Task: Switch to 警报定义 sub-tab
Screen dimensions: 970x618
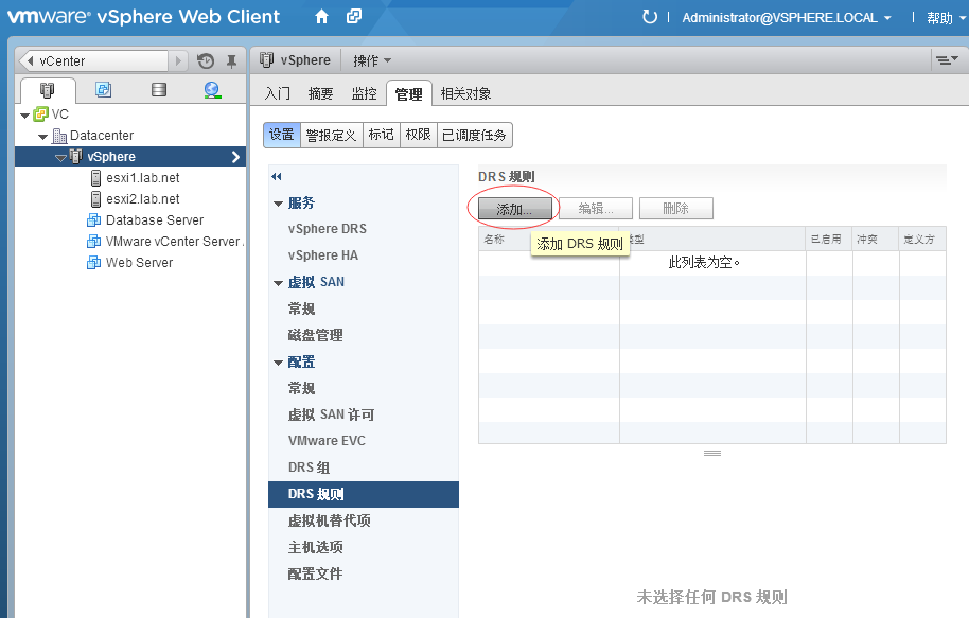Action: (x=332, y=135)
